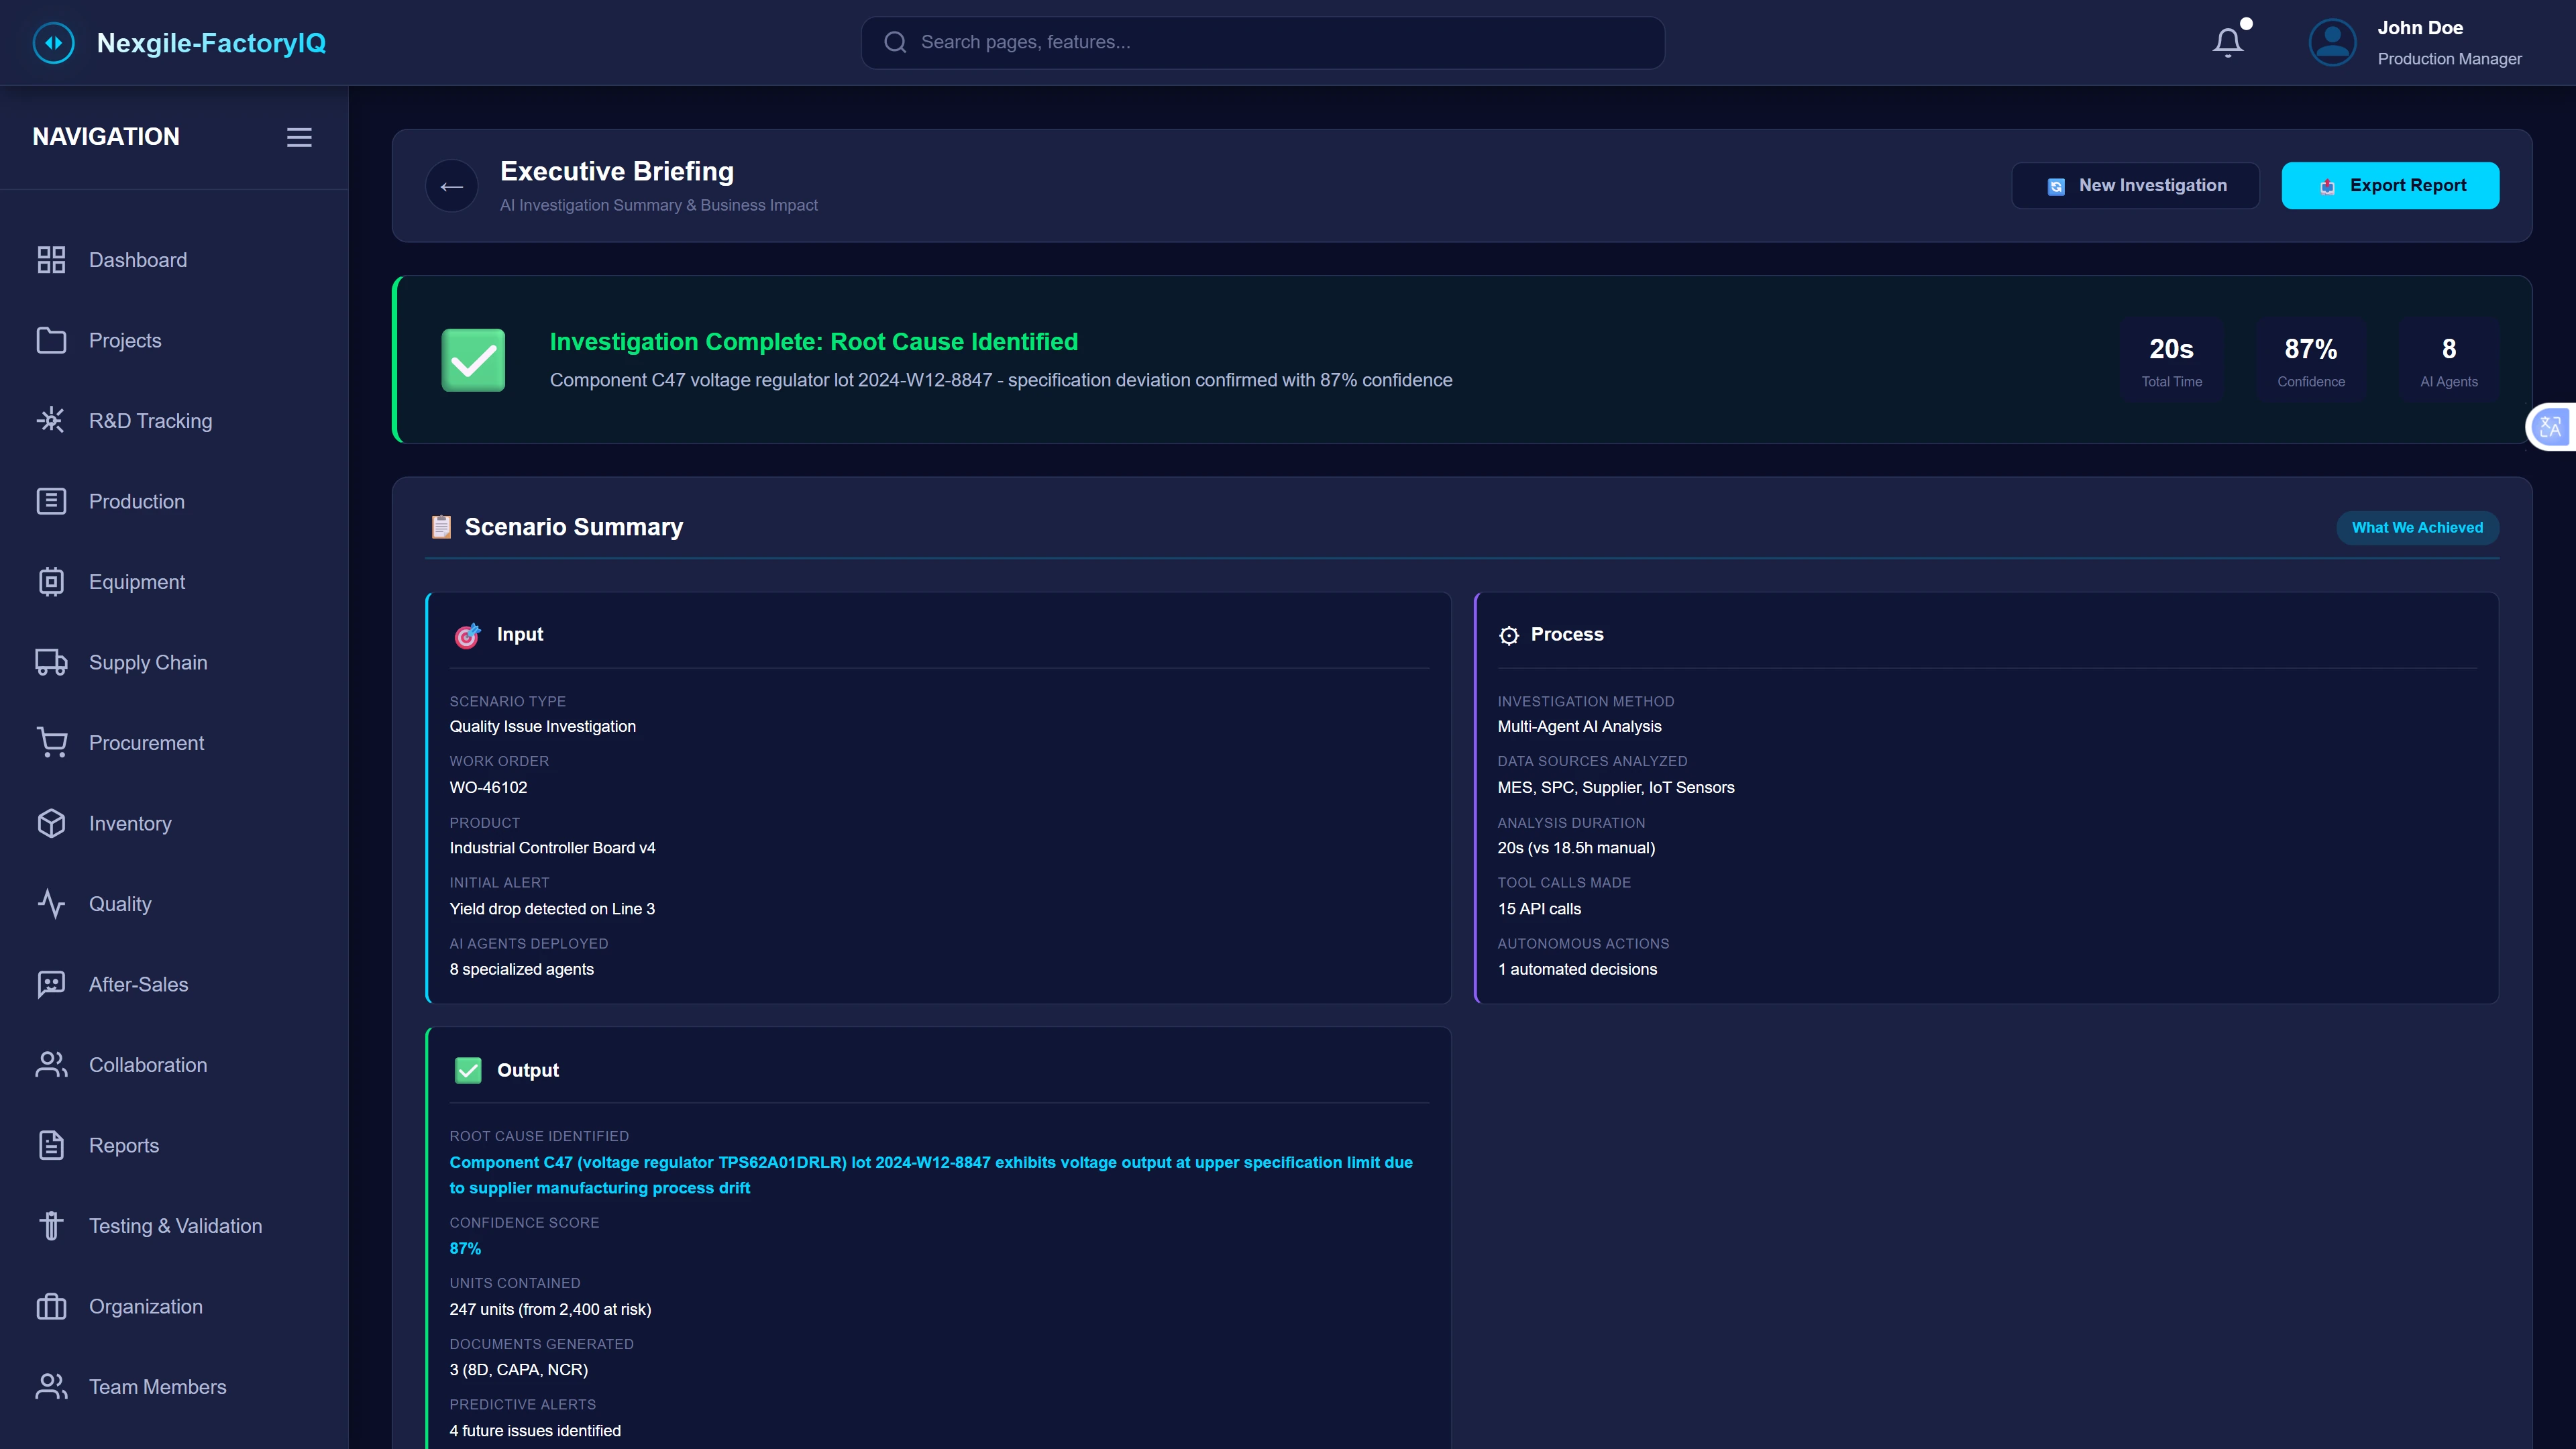Image resolution: width=2576 pixels, height=1449 pixels.
Task: Export the investigation report
Action: click(2390, 185)
